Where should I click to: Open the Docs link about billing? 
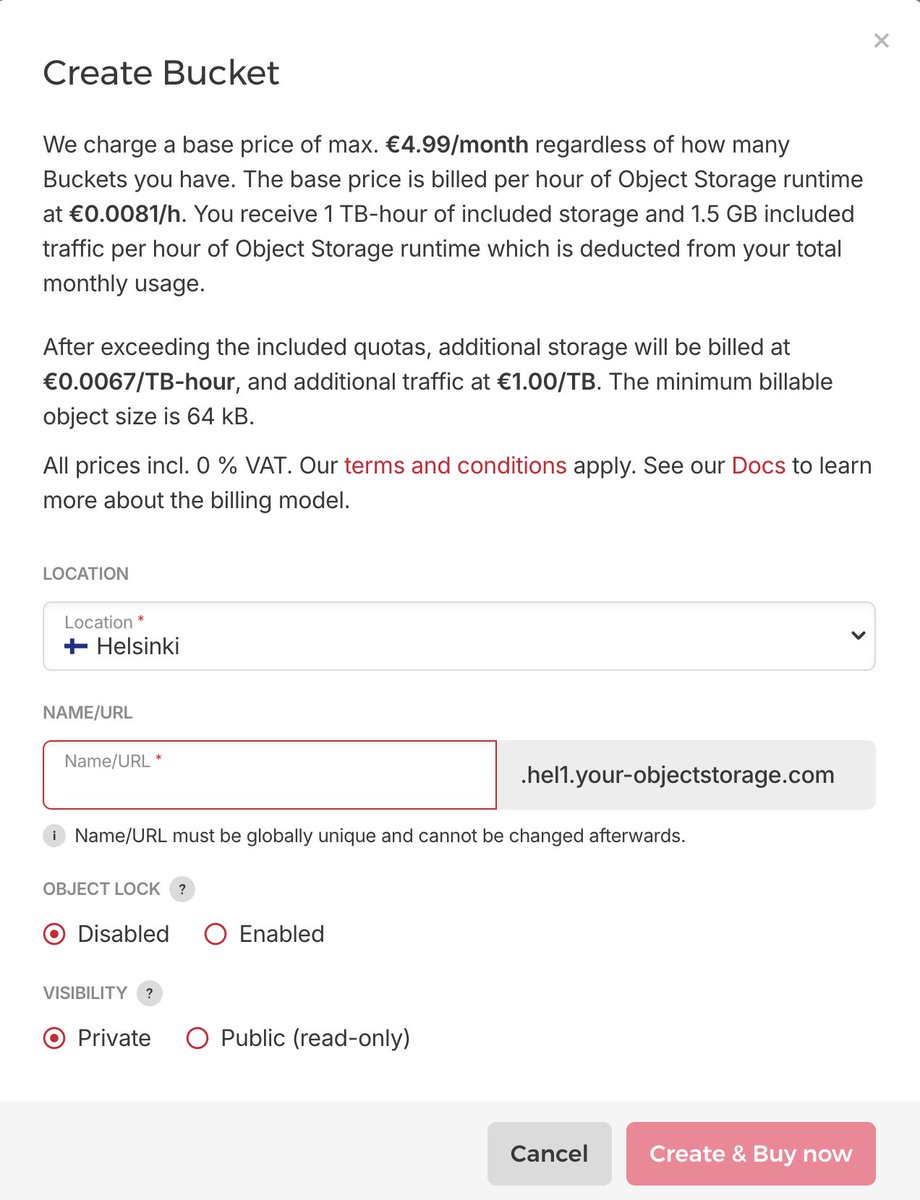(x=759, y=465)
